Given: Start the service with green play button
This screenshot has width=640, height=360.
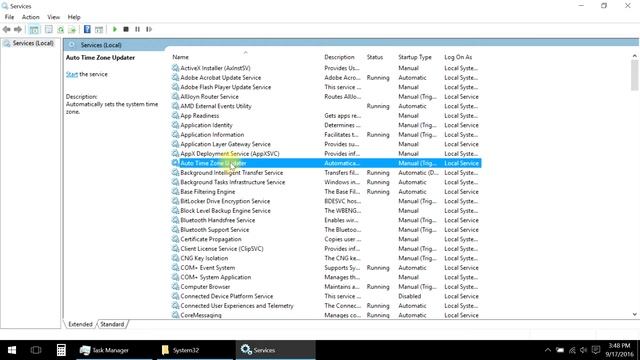Looking at the screenshot, I should (115, 29).
